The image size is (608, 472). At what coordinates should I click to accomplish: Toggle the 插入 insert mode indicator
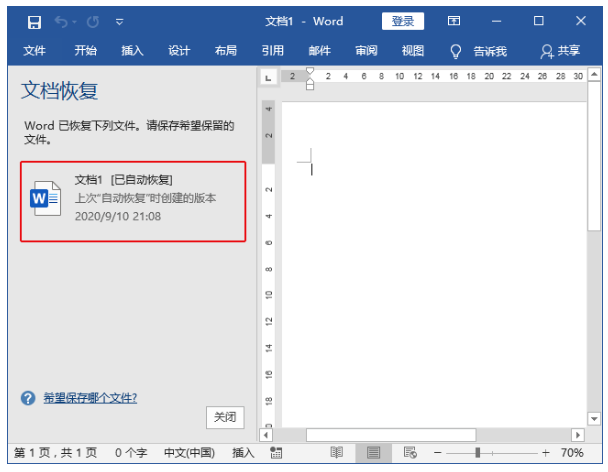point(243,453)
